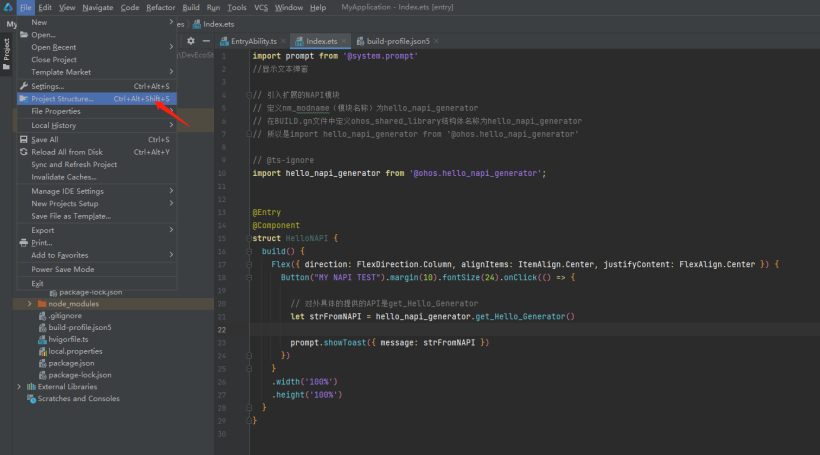Click the project tool window gear icon
The image size is (820, 455).
pyautogui.click(x=191, y=41)
